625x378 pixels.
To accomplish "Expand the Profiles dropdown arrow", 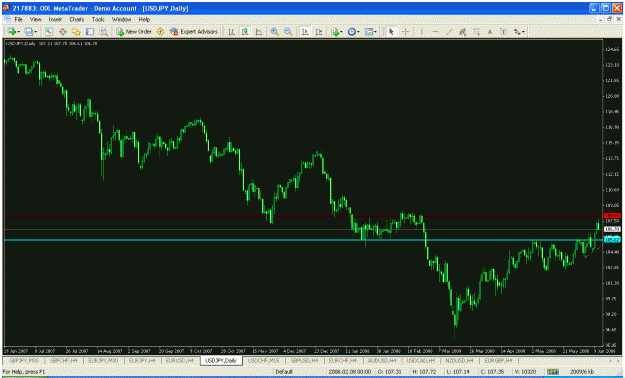I will click(35, 32).
